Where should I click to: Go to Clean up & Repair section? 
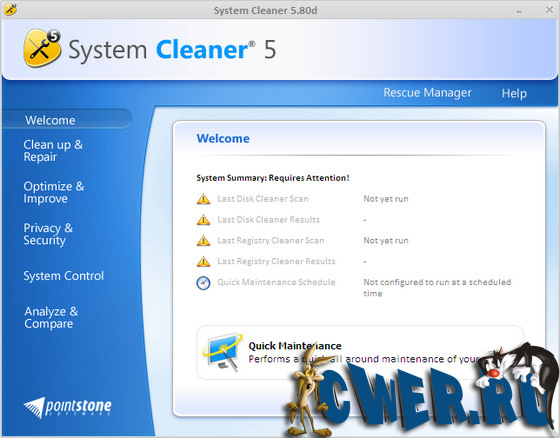pos(53,150)
